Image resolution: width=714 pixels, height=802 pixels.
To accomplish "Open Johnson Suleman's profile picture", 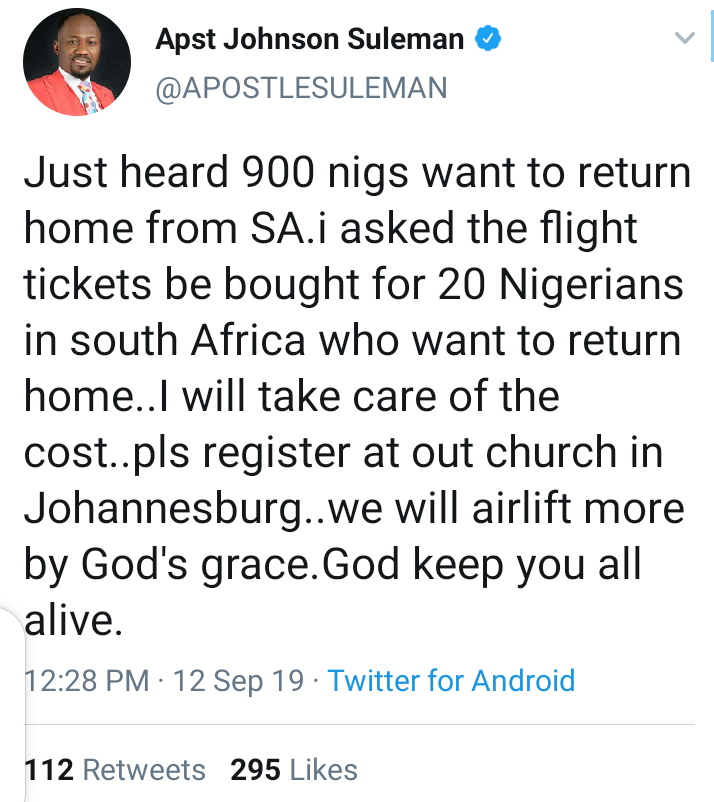I will click(76, 66).
